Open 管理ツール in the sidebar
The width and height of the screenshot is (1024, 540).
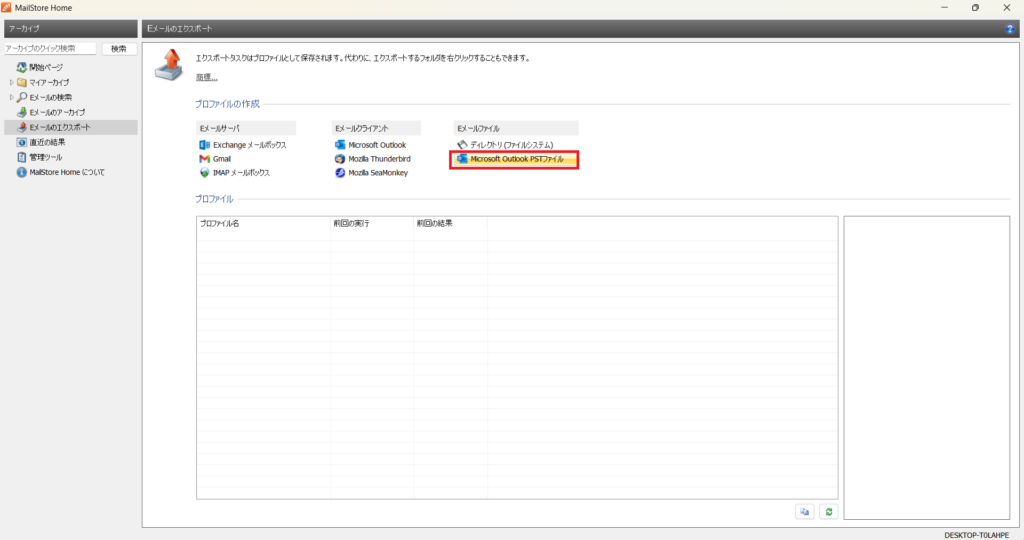(x=46, y=157)
